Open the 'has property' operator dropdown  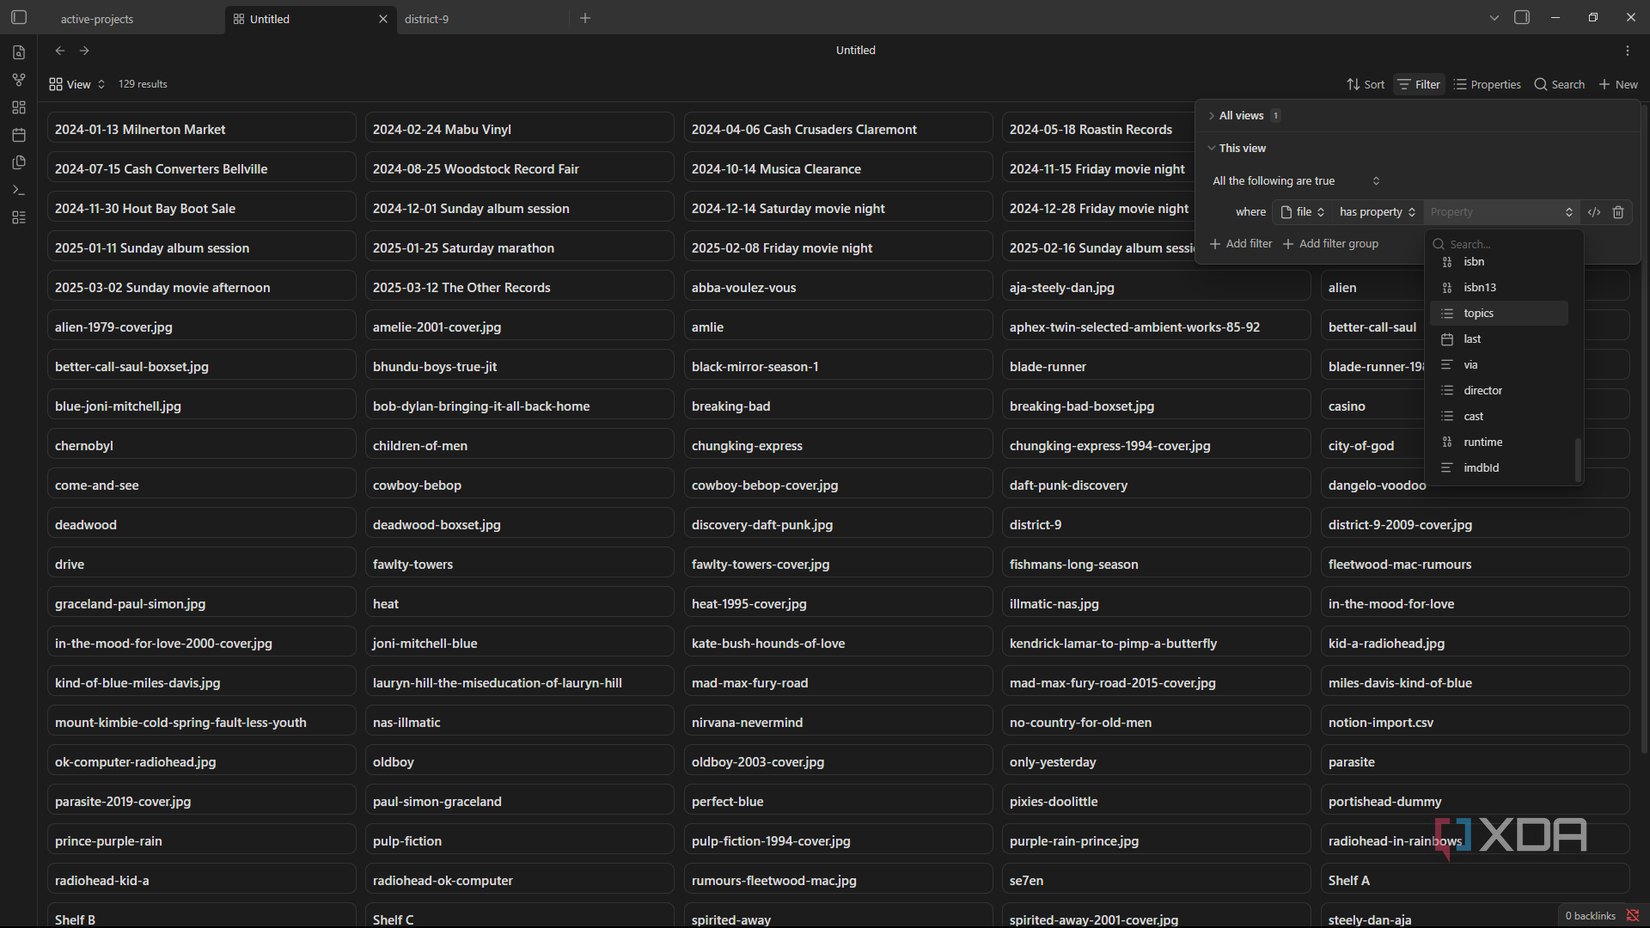point(1378,212)
